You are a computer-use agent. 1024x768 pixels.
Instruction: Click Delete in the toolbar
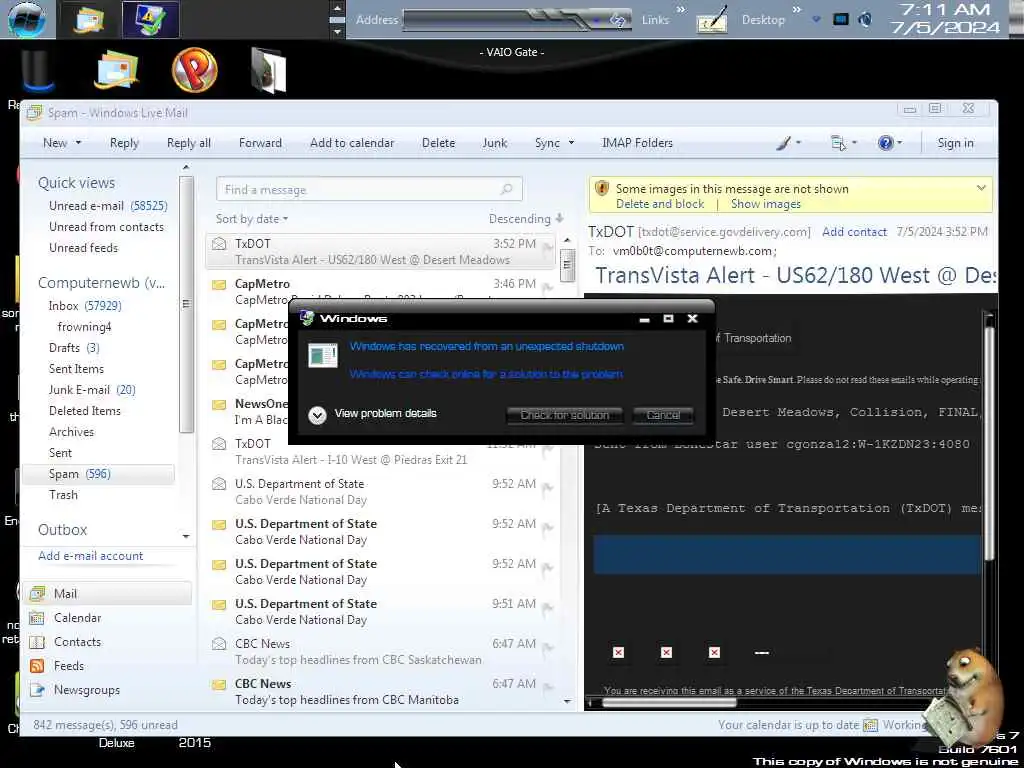click(438, 143)
